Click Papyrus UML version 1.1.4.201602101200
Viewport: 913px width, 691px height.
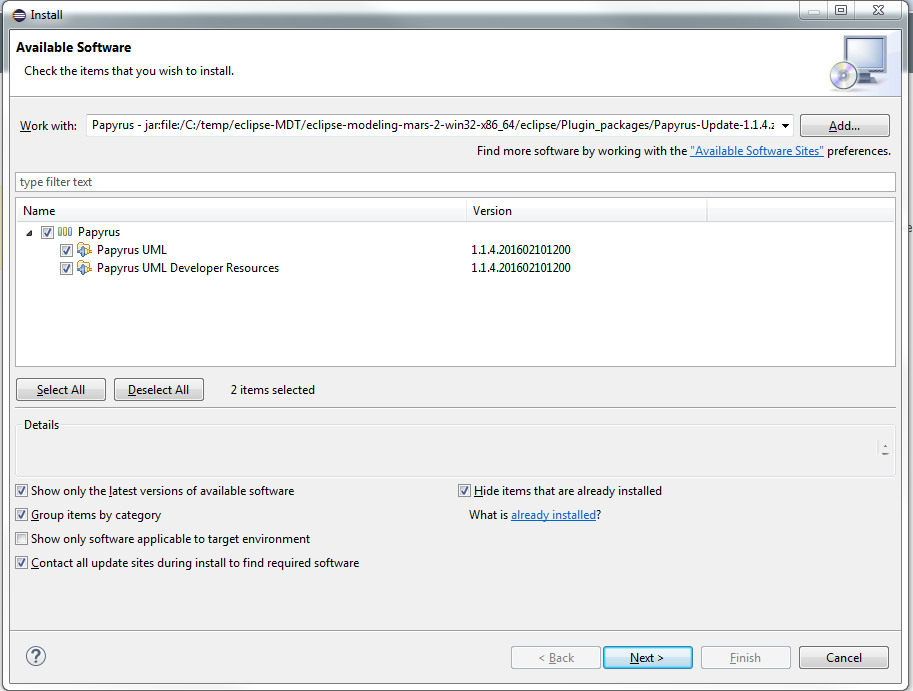click(x=521, y=250)
